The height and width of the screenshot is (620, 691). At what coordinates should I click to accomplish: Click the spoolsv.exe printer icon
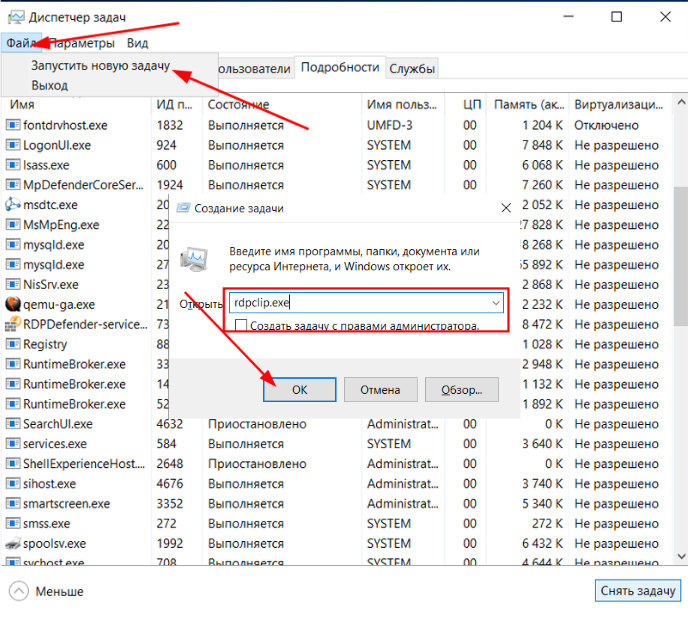point(13,544)
